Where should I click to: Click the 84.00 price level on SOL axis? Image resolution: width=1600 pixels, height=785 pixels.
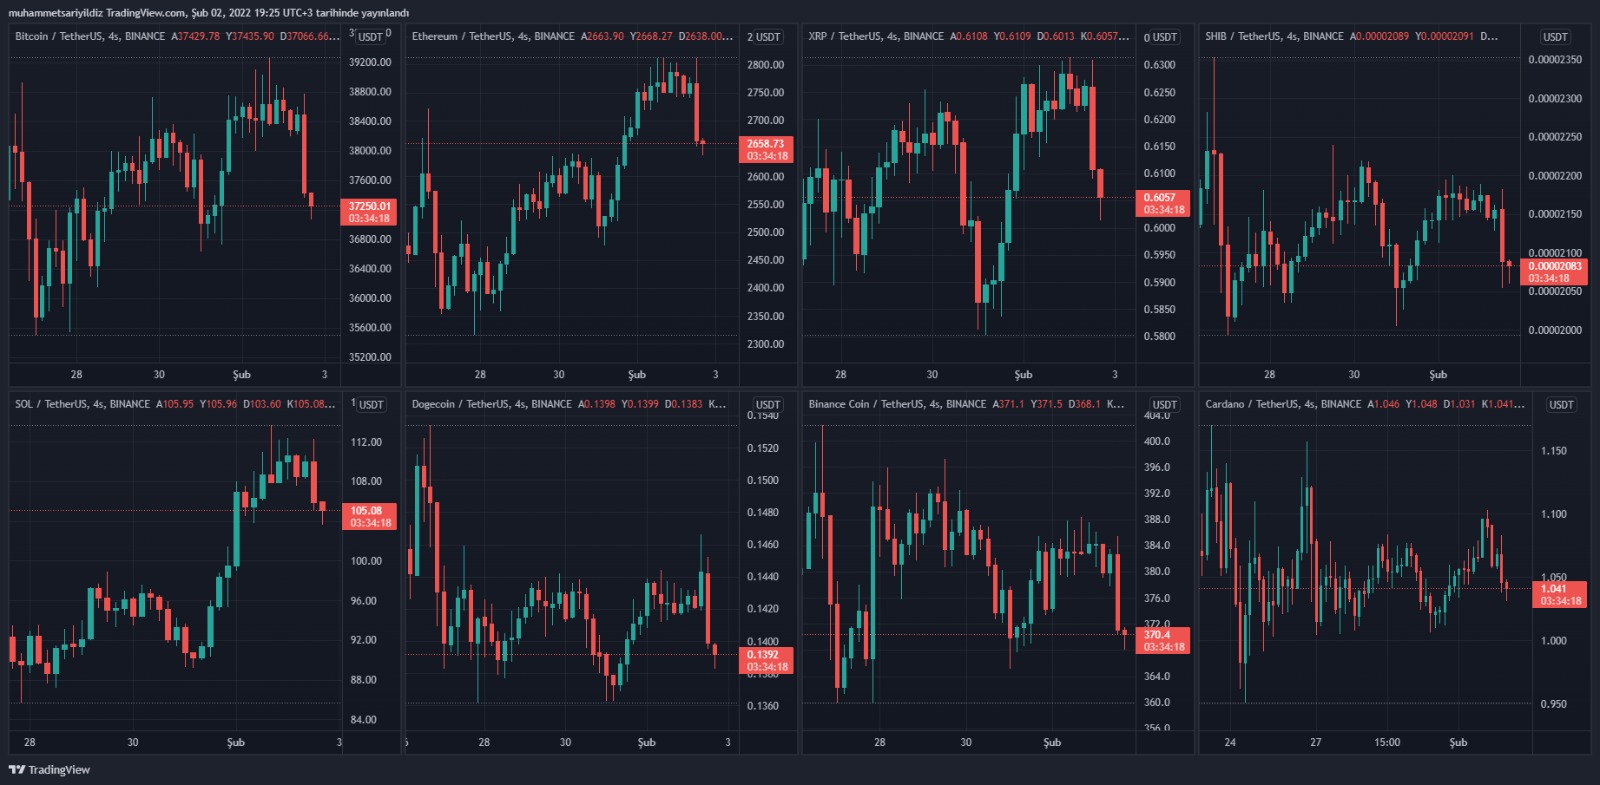[x=364, y=720]
